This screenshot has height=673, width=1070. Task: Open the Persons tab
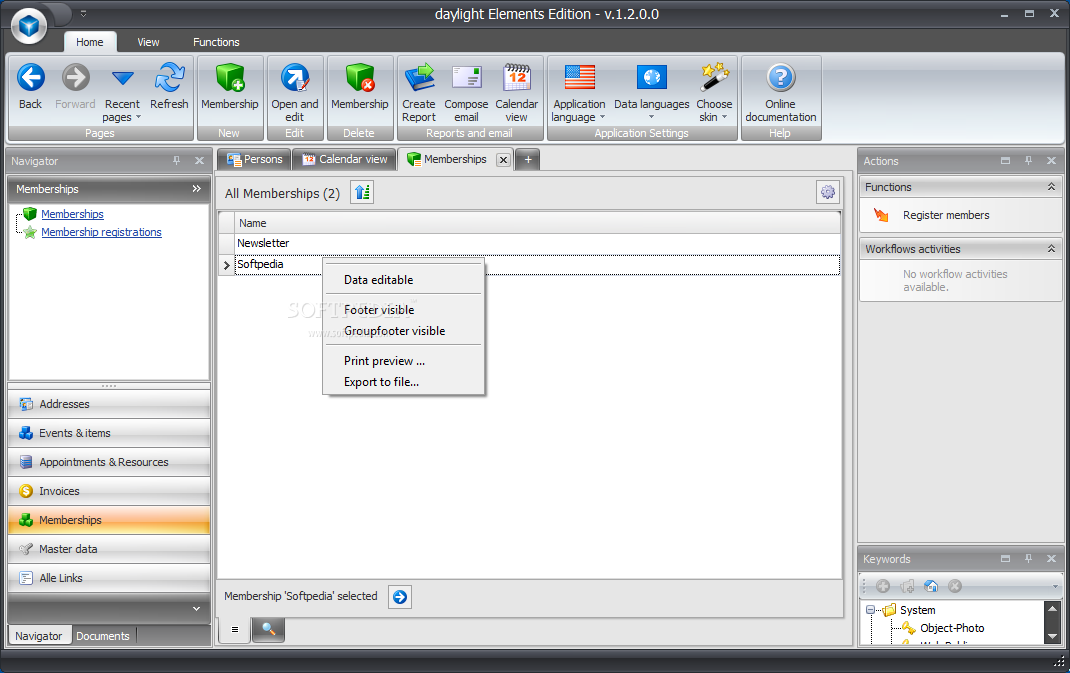[255, 159]
